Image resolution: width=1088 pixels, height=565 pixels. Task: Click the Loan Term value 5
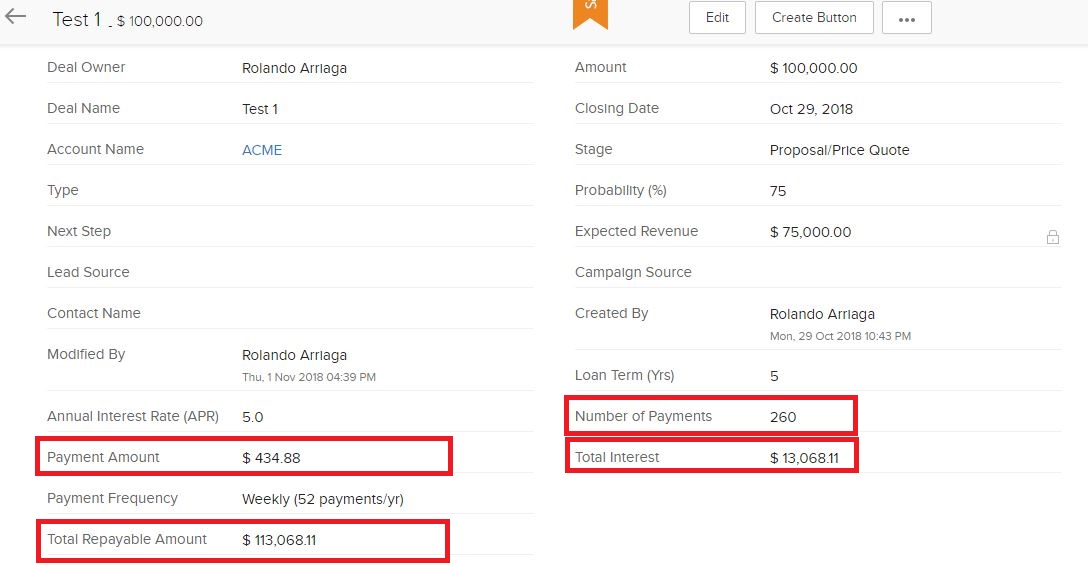pos(774,376)
